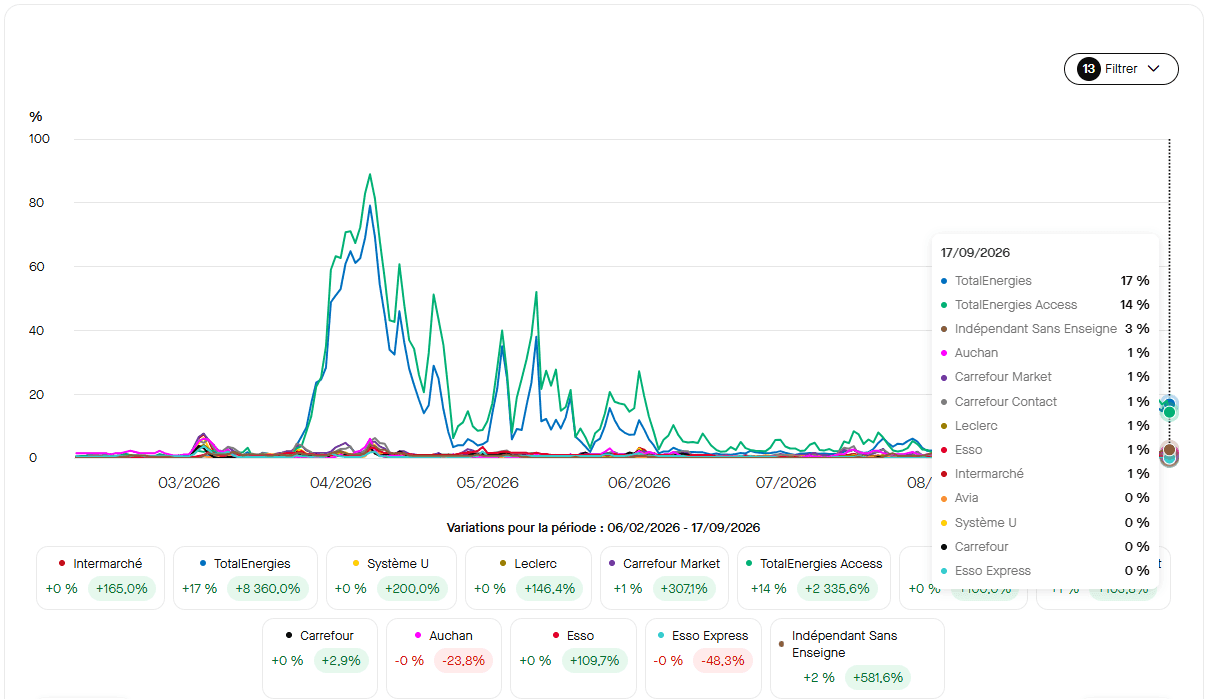Click the 04/2026 axis label
This screenshot has width=1207, height=699.
(340, 483)
